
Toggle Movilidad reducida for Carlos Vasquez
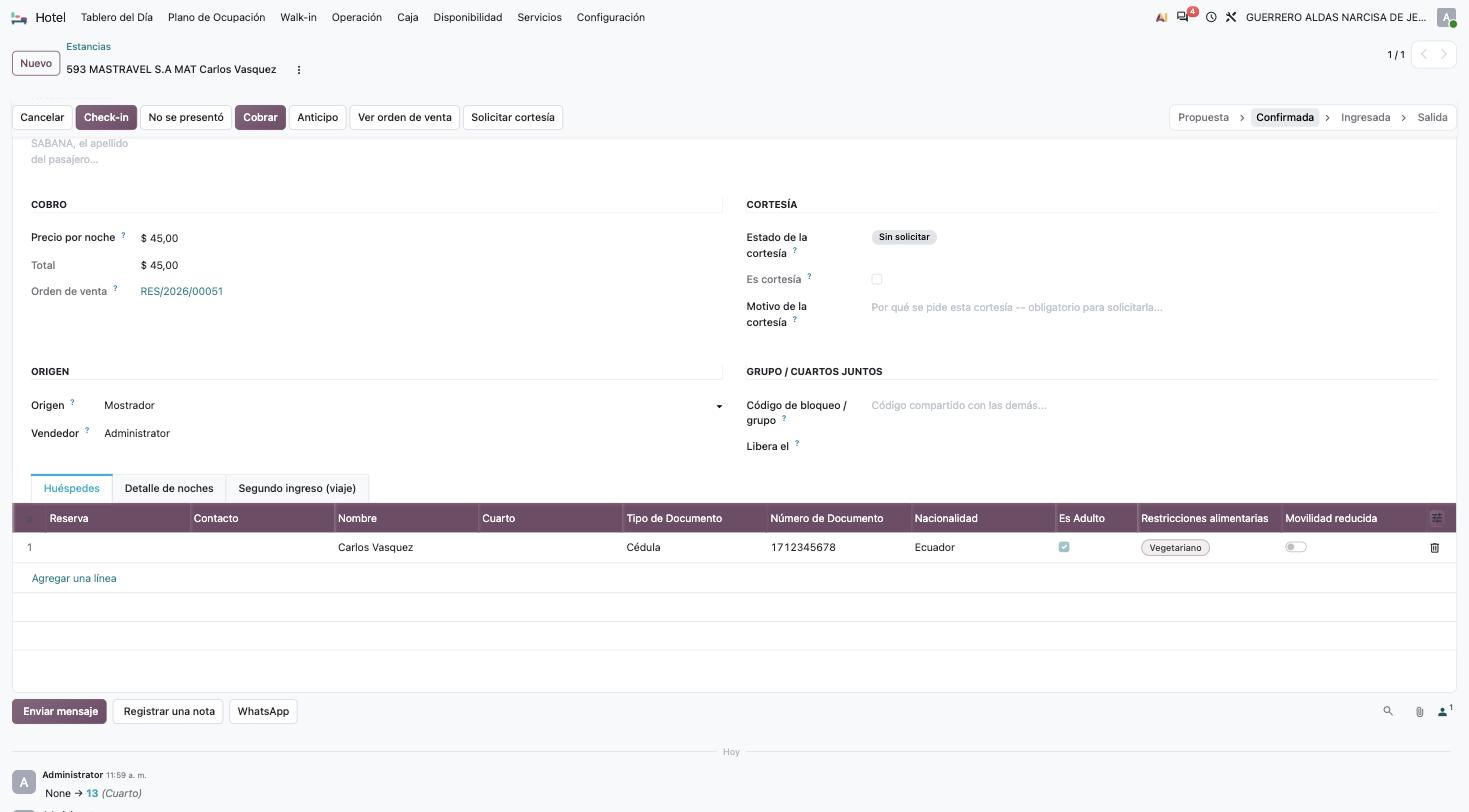[x=1296, y=547]
